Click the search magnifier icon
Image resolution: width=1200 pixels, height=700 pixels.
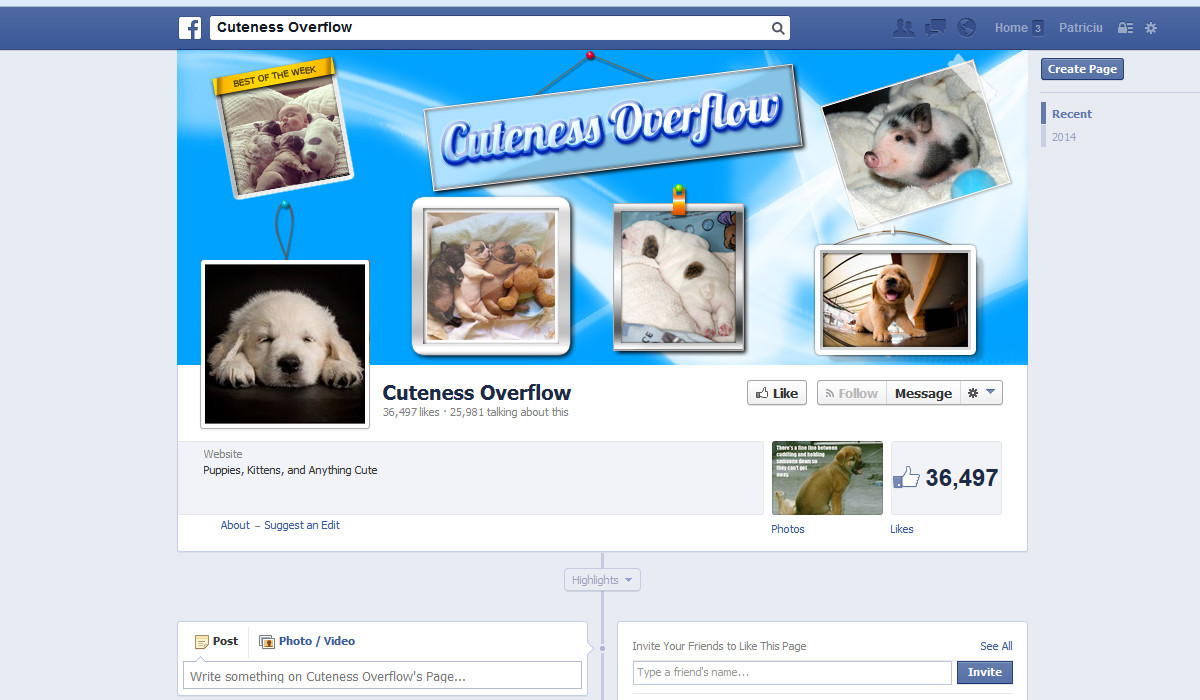coord(778,28)
